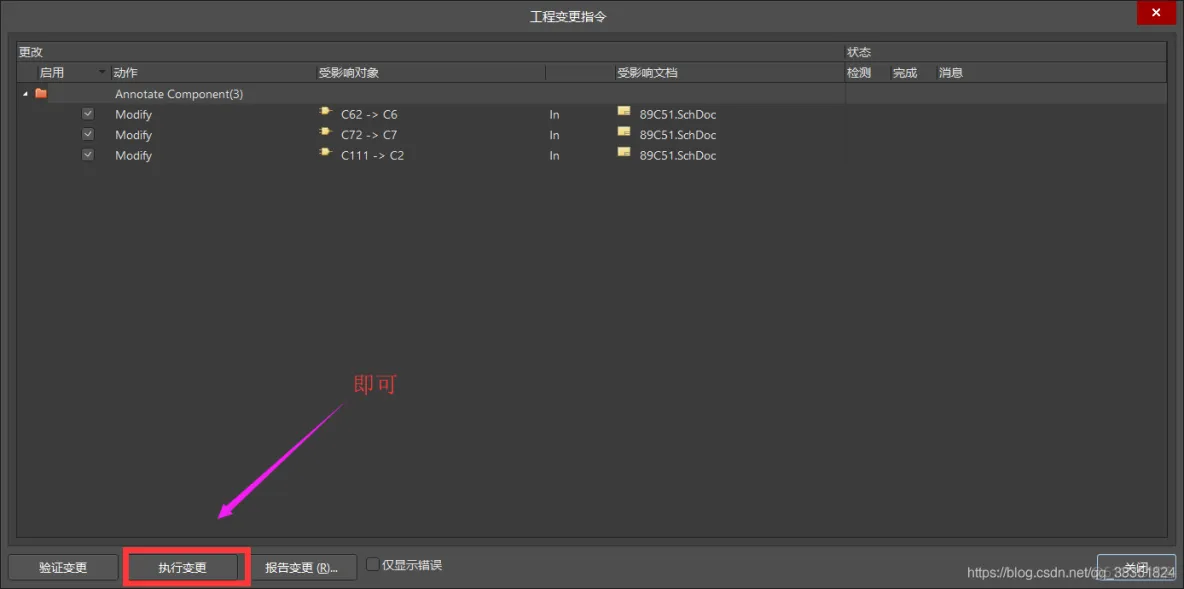Click the 验证变更 button

pyautogui.click(x=63, y=567)
